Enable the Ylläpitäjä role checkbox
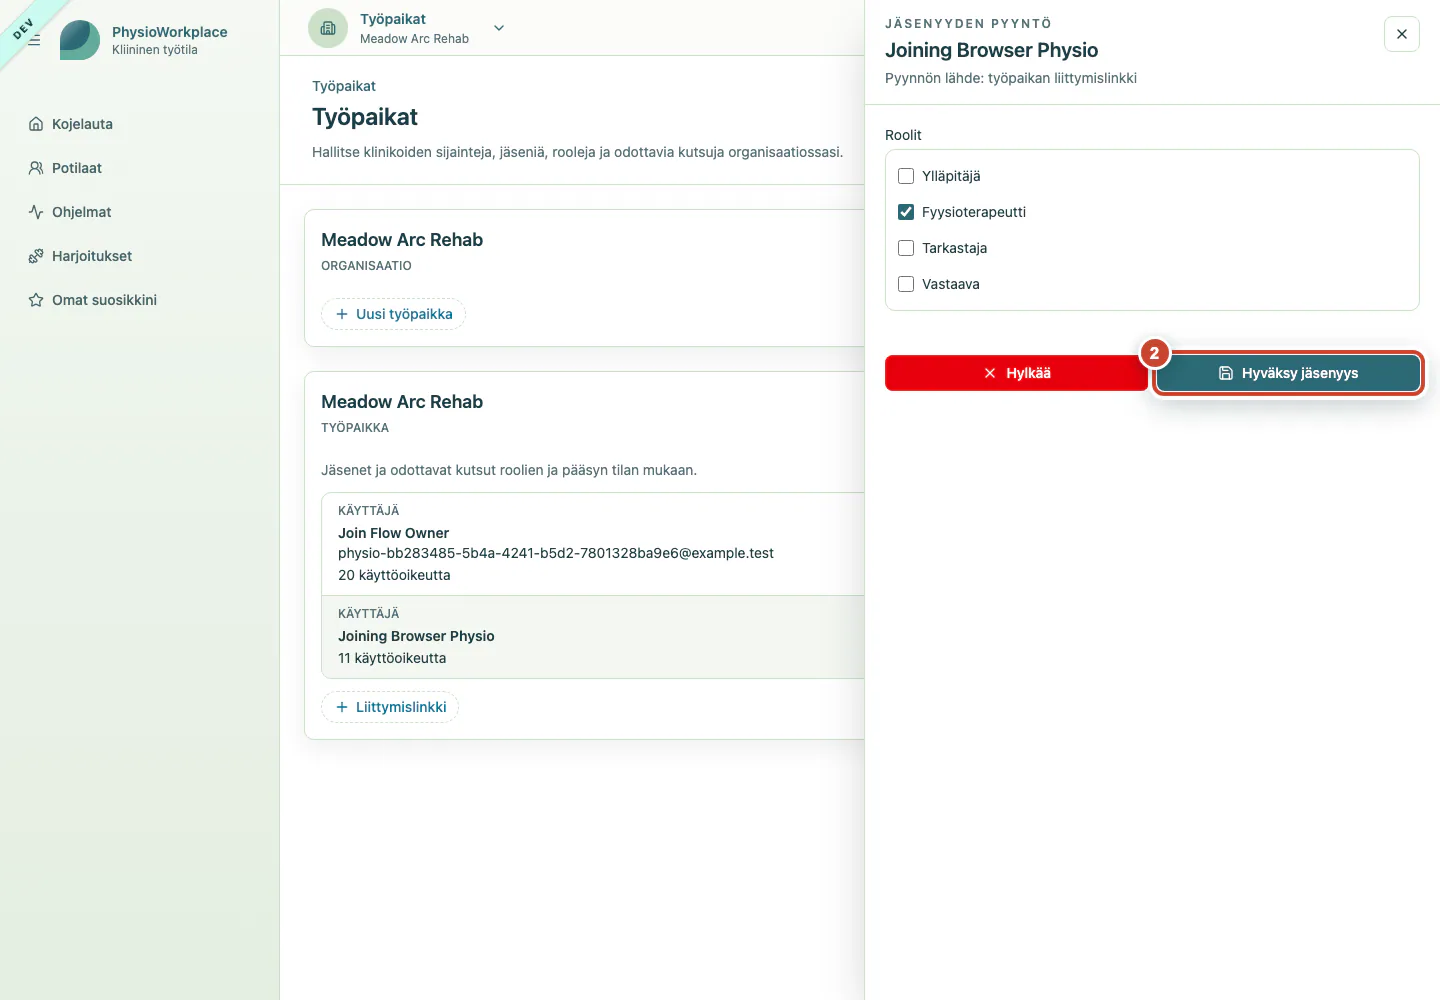 (x=906, y=176)
